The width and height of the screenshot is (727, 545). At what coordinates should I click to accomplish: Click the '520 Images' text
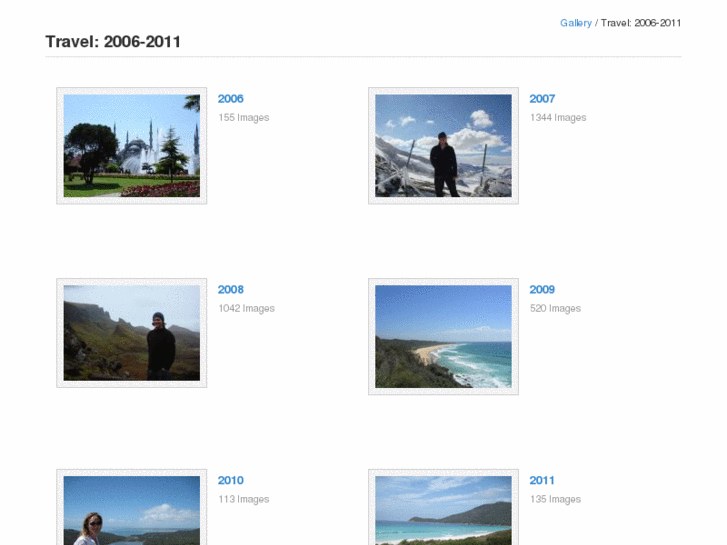tap(555, 308)
